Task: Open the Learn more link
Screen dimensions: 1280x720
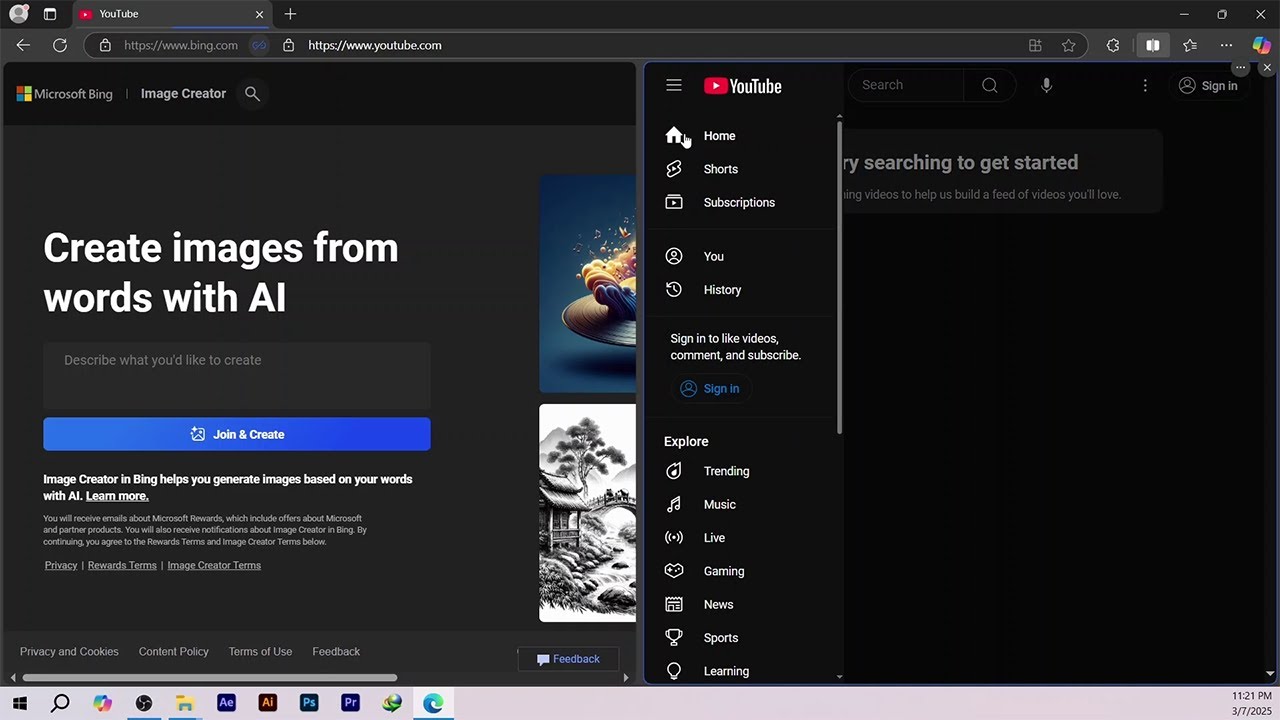Action: pyautogui.click(x=117, y=496)
